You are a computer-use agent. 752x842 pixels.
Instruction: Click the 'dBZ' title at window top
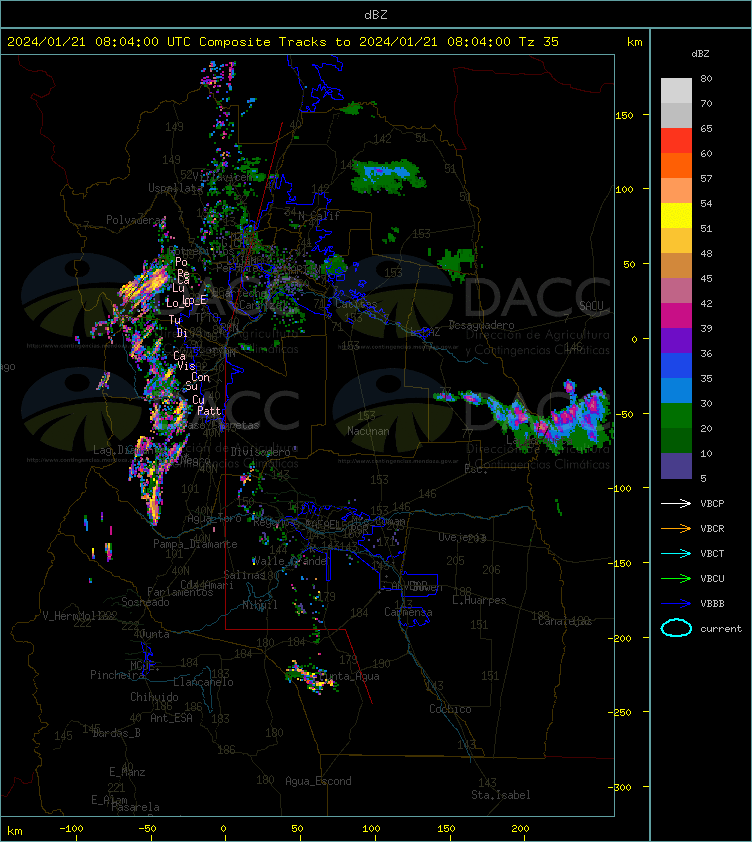click(x=375, y=15)
